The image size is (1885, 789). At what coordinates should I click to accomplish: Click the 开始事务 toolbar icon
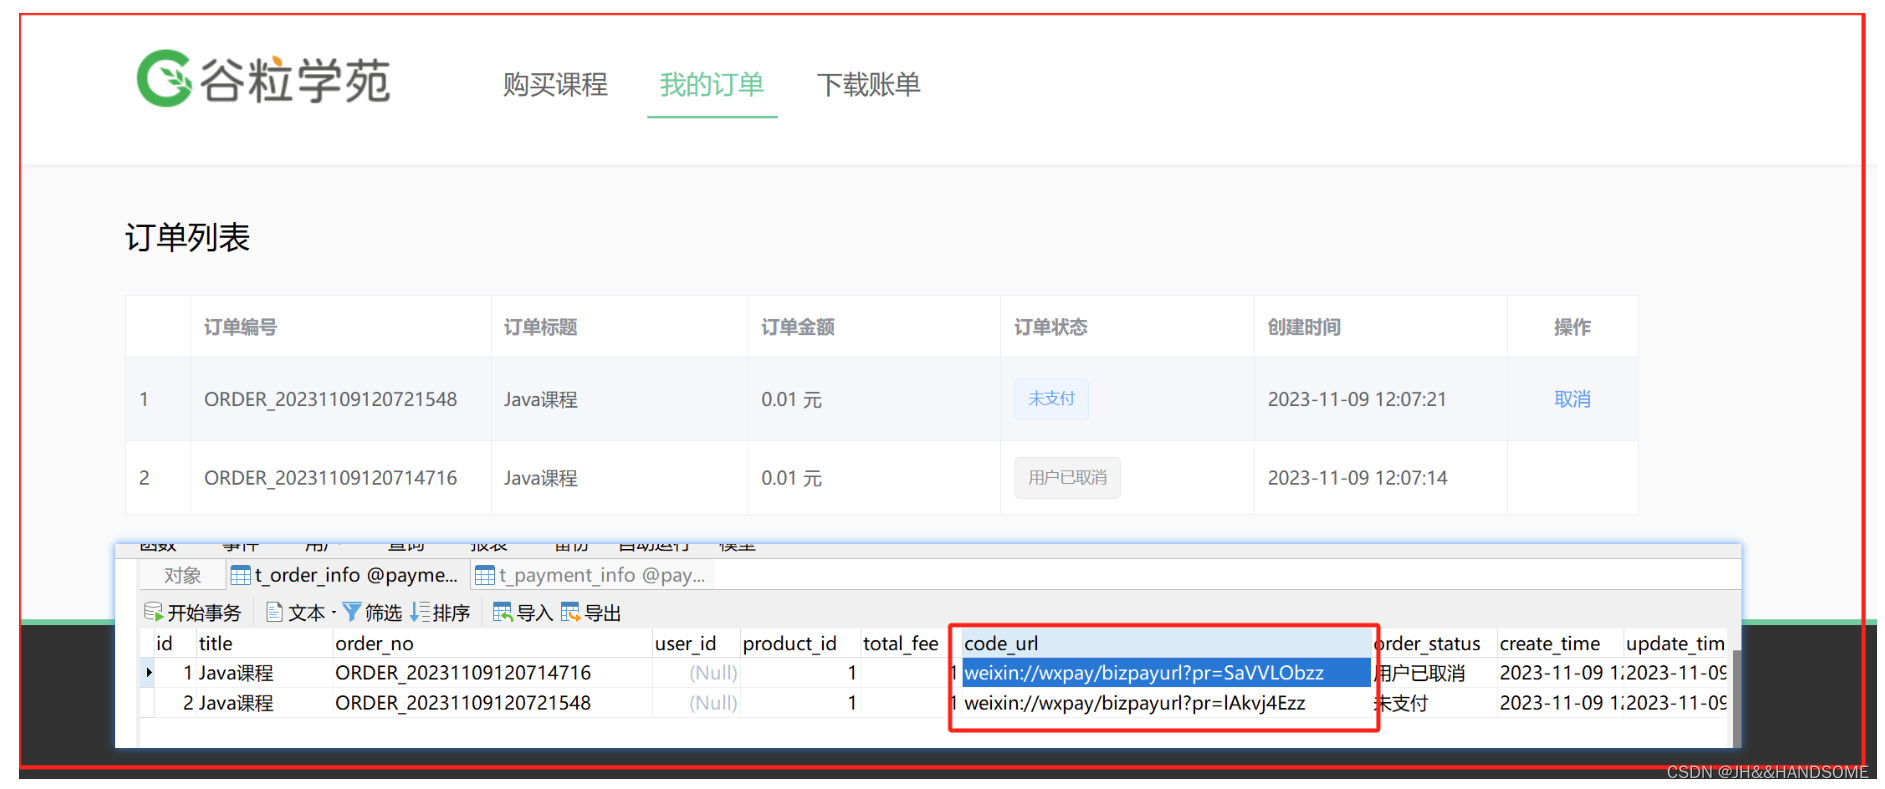tap(153, 612)
